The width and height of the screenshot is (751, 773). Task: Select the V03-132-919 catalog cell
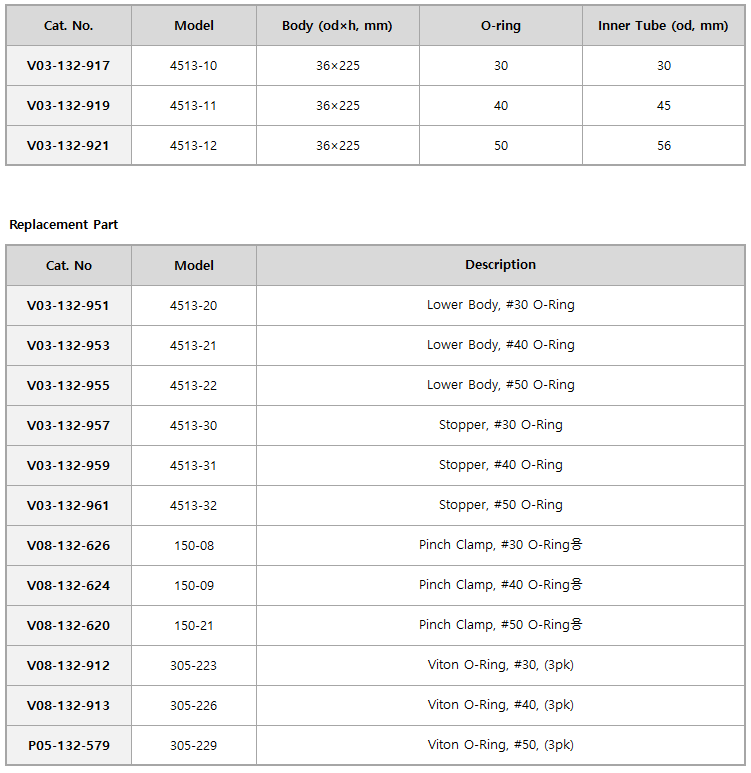click(69, 105)
